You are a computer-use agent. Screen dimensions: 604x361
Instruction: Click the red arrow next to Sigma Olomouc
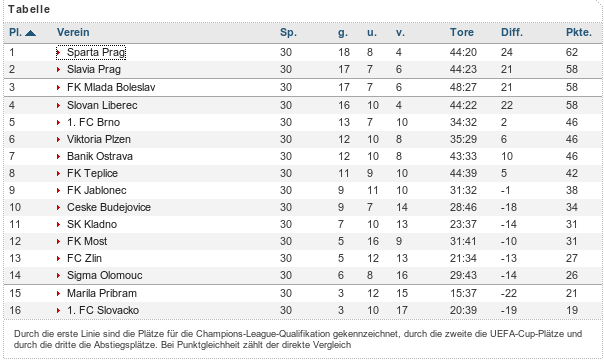pos(58,275)
